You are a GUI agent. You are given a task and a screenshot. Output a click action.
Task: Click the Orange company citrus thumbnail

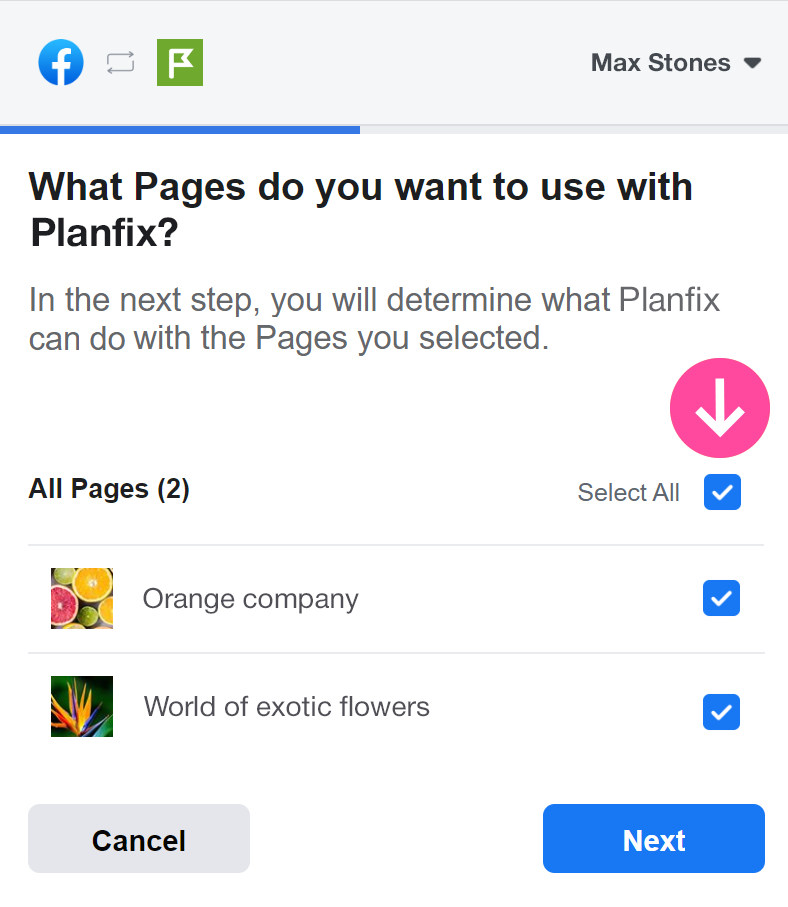(82, 598)
